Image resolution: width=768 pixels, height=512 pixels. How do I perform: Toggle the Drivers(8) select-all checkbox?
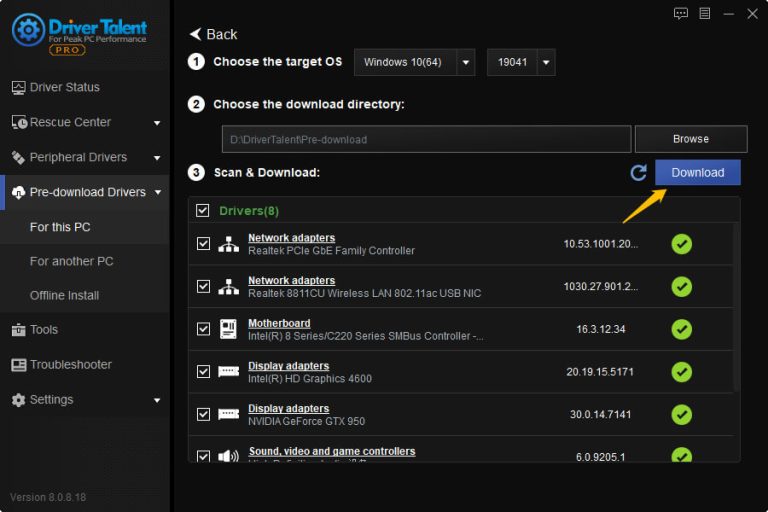[x=203, y=211]
